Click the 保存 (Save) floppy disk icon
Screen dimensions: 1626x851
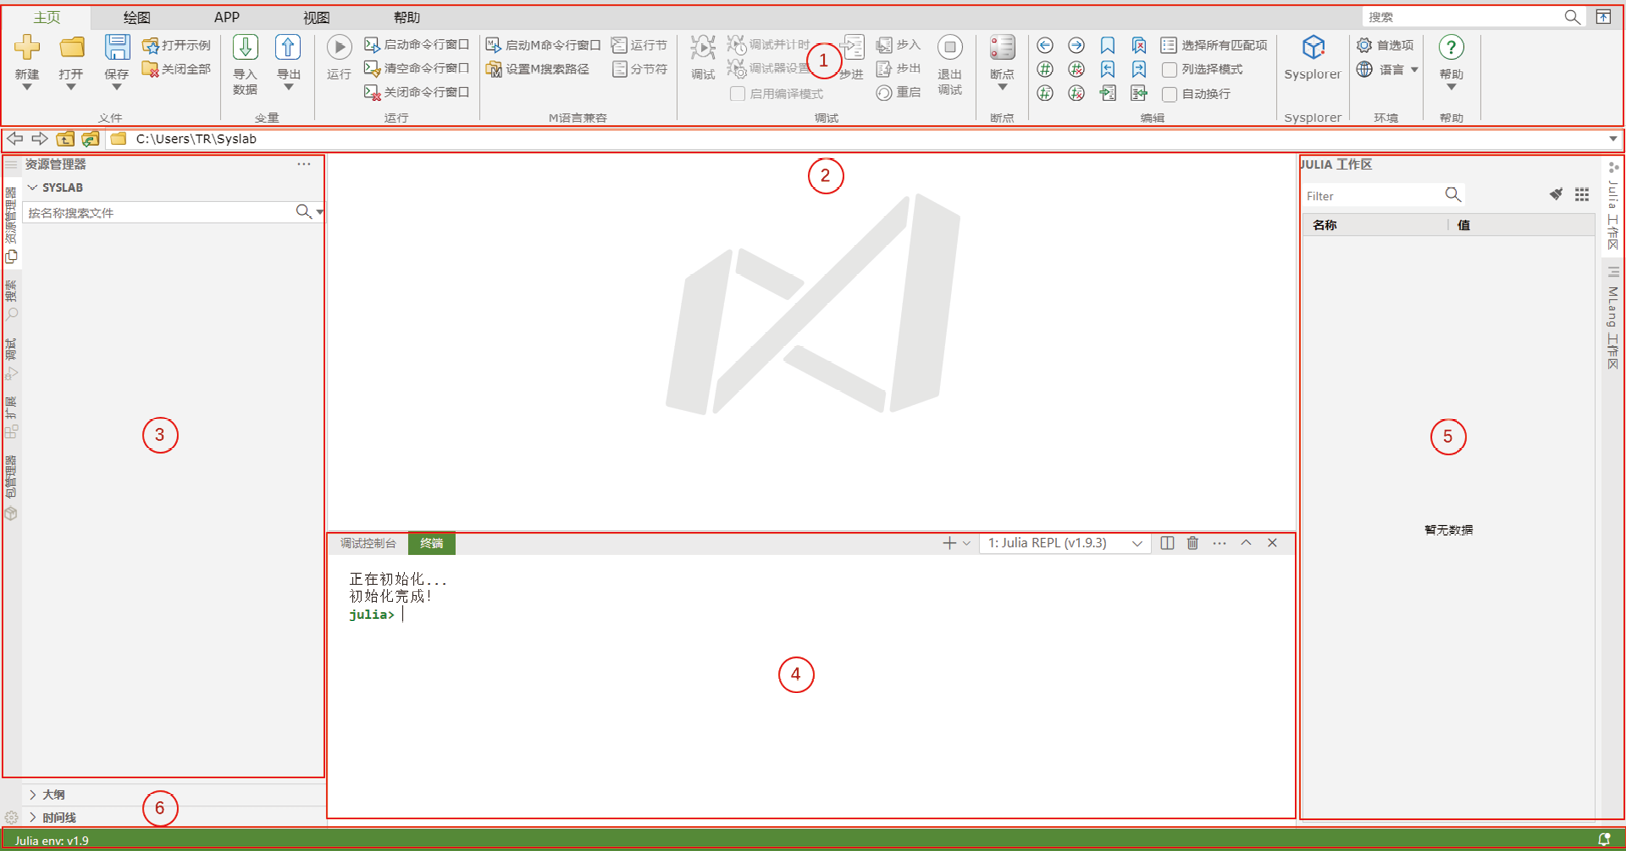pyautogui.click(x=117, y=47)
